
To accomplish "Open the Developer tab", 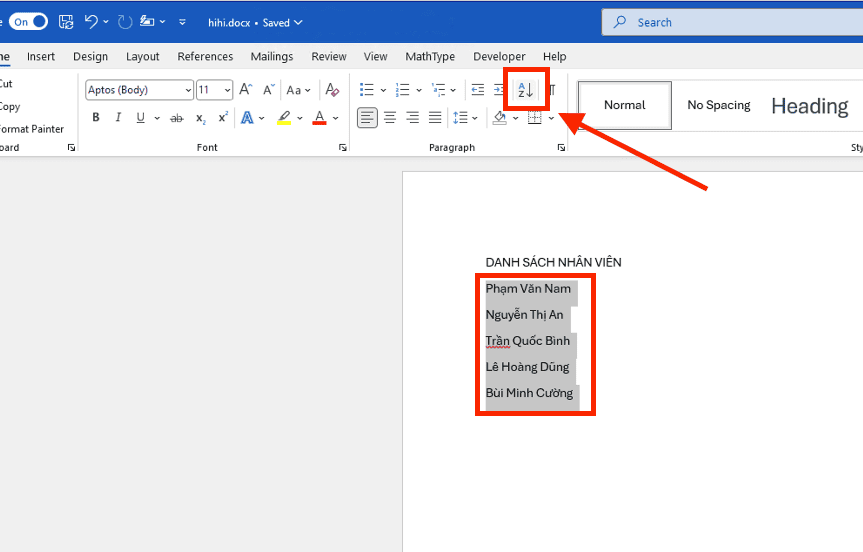I will [x=499, y=57].
